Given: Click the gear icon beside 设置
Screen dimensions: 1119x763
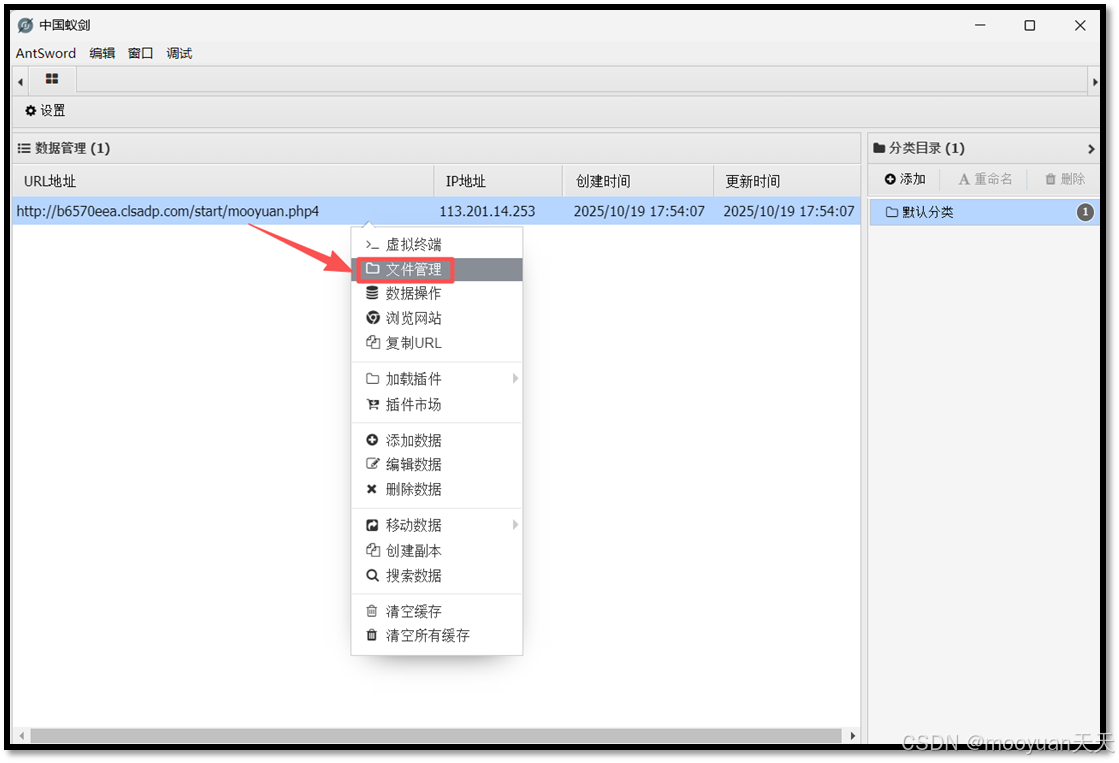Looking at the screenshot, I should (31, 111).
